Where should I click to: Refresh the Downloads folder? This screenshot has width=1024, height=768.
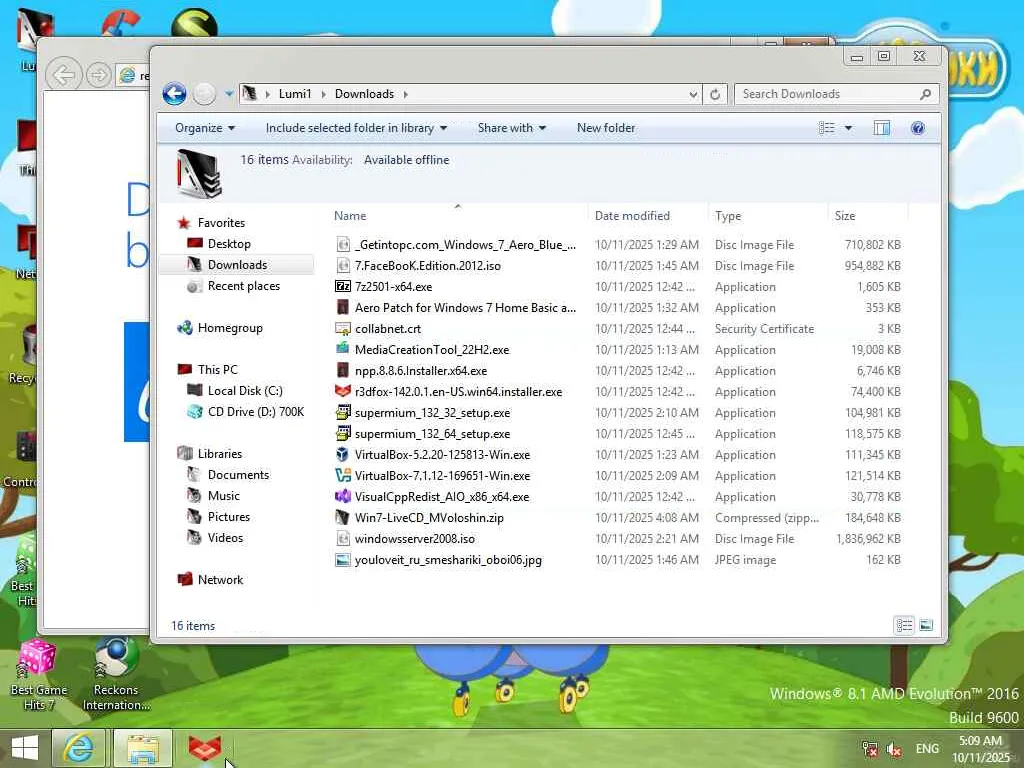(715, 94)
